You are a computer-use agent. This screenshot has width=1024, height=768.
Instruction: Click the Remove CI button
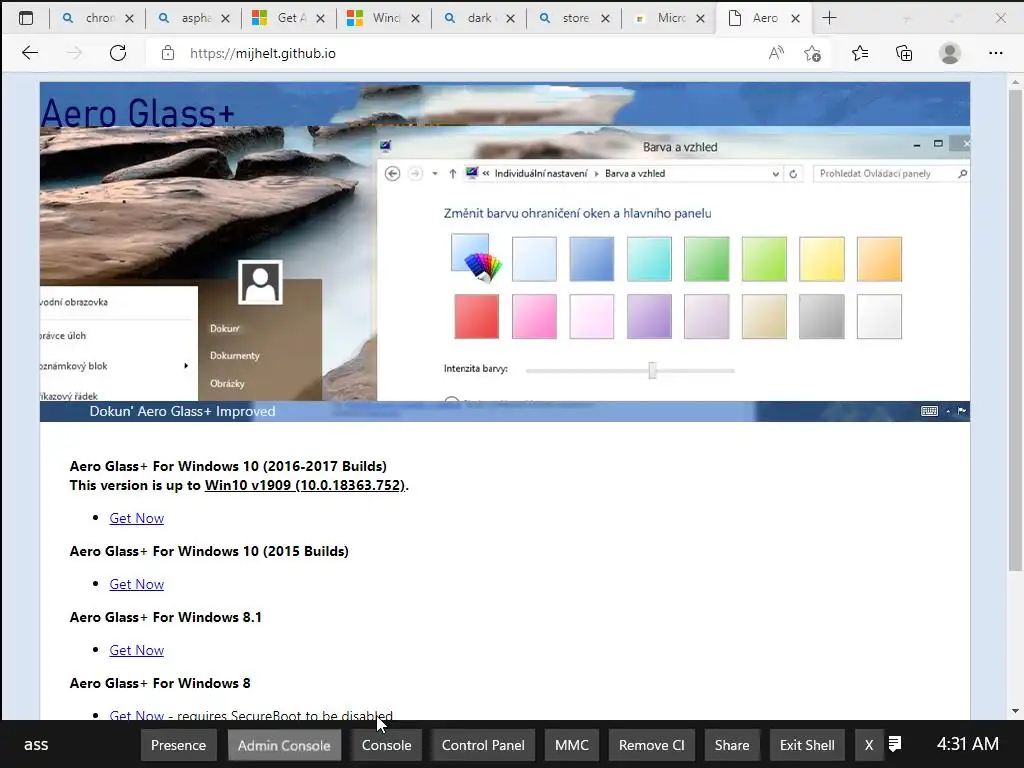[x=652, y=745]
